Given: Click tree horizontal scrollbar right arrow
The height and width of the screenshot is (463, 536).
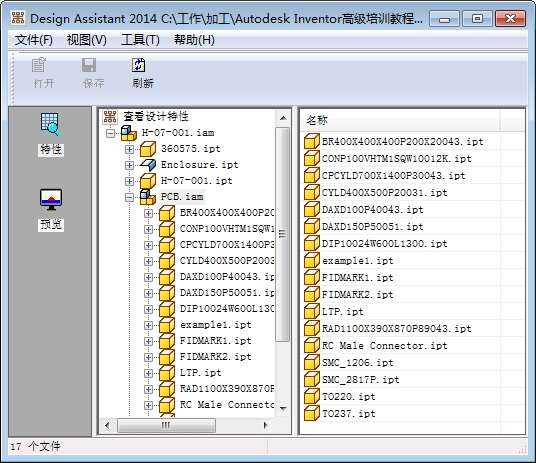Looking at the screenshot, I should click(x=265, y=425).
